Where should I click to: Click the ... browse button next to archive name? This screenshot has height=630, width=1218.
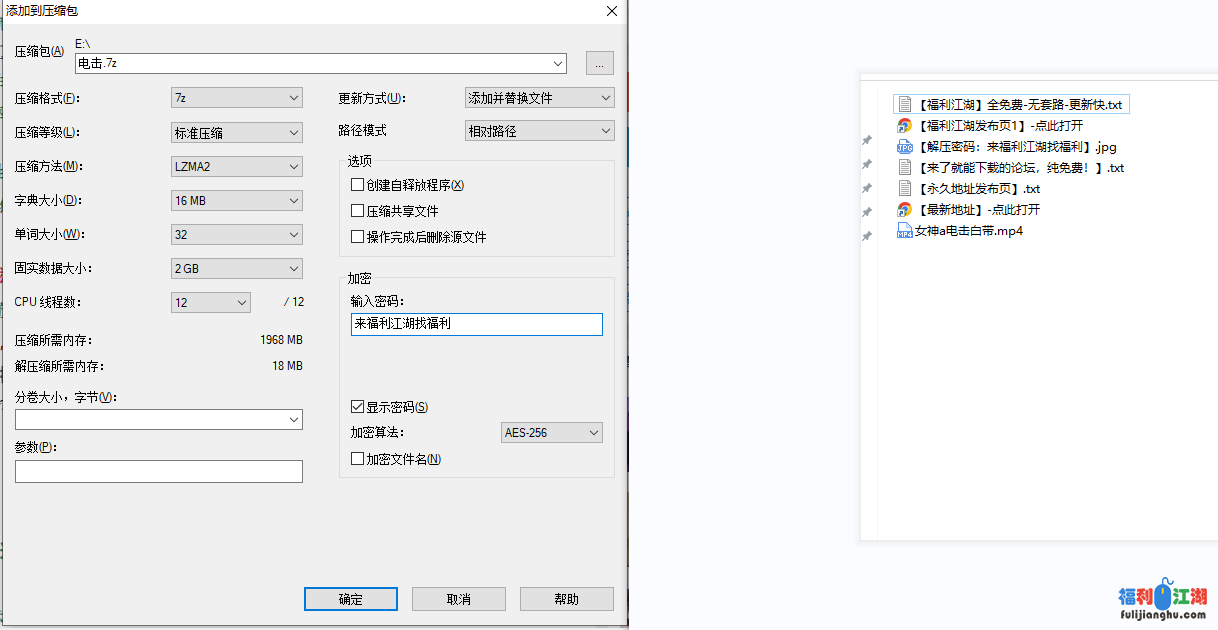599,62
